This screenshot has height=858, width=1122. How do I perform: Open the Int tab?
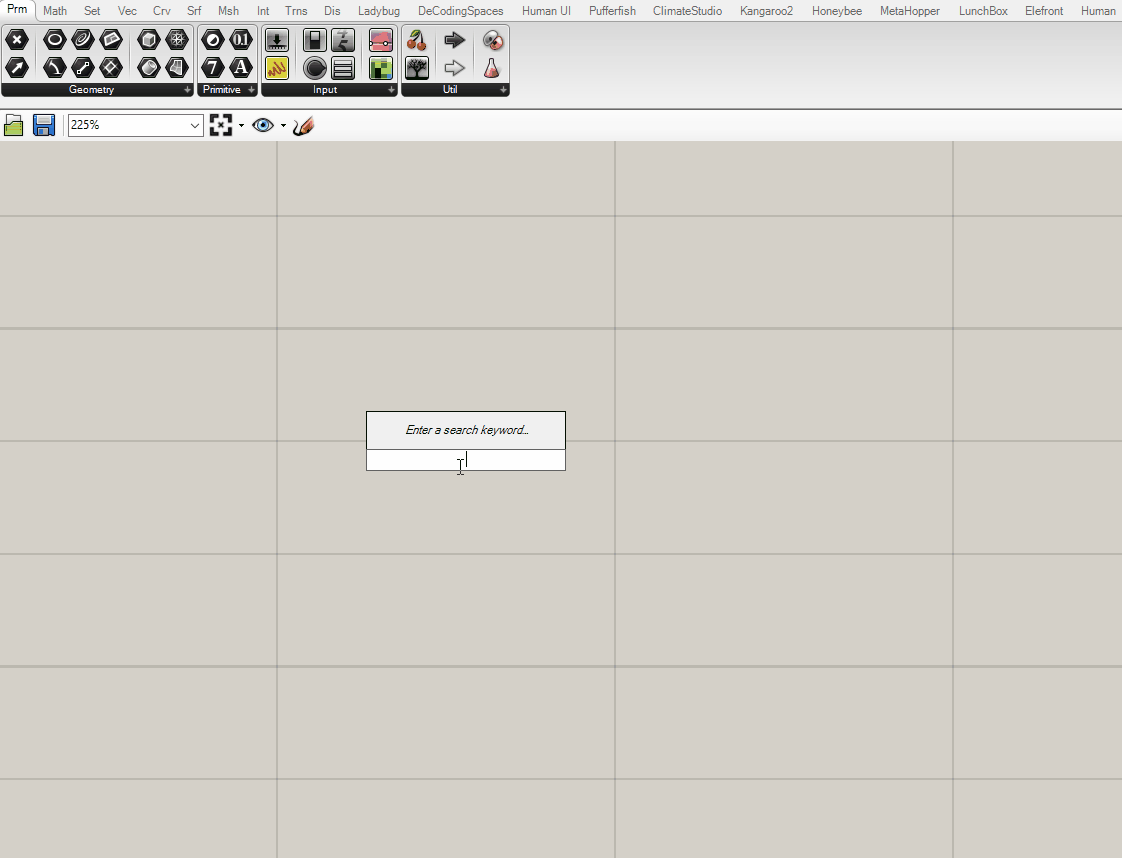263,11
